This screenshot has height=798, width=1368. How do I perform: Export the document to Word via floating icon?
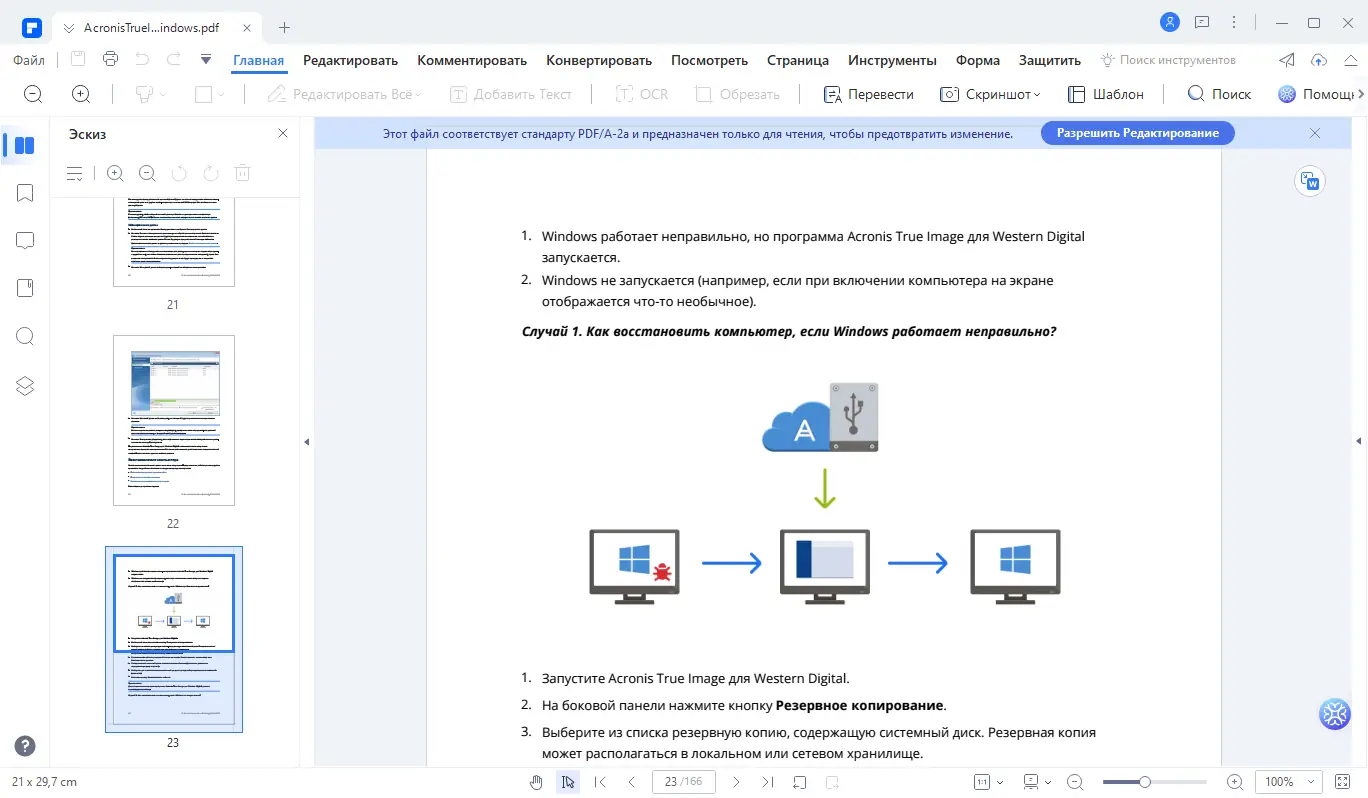click(x=1310, y=181)
